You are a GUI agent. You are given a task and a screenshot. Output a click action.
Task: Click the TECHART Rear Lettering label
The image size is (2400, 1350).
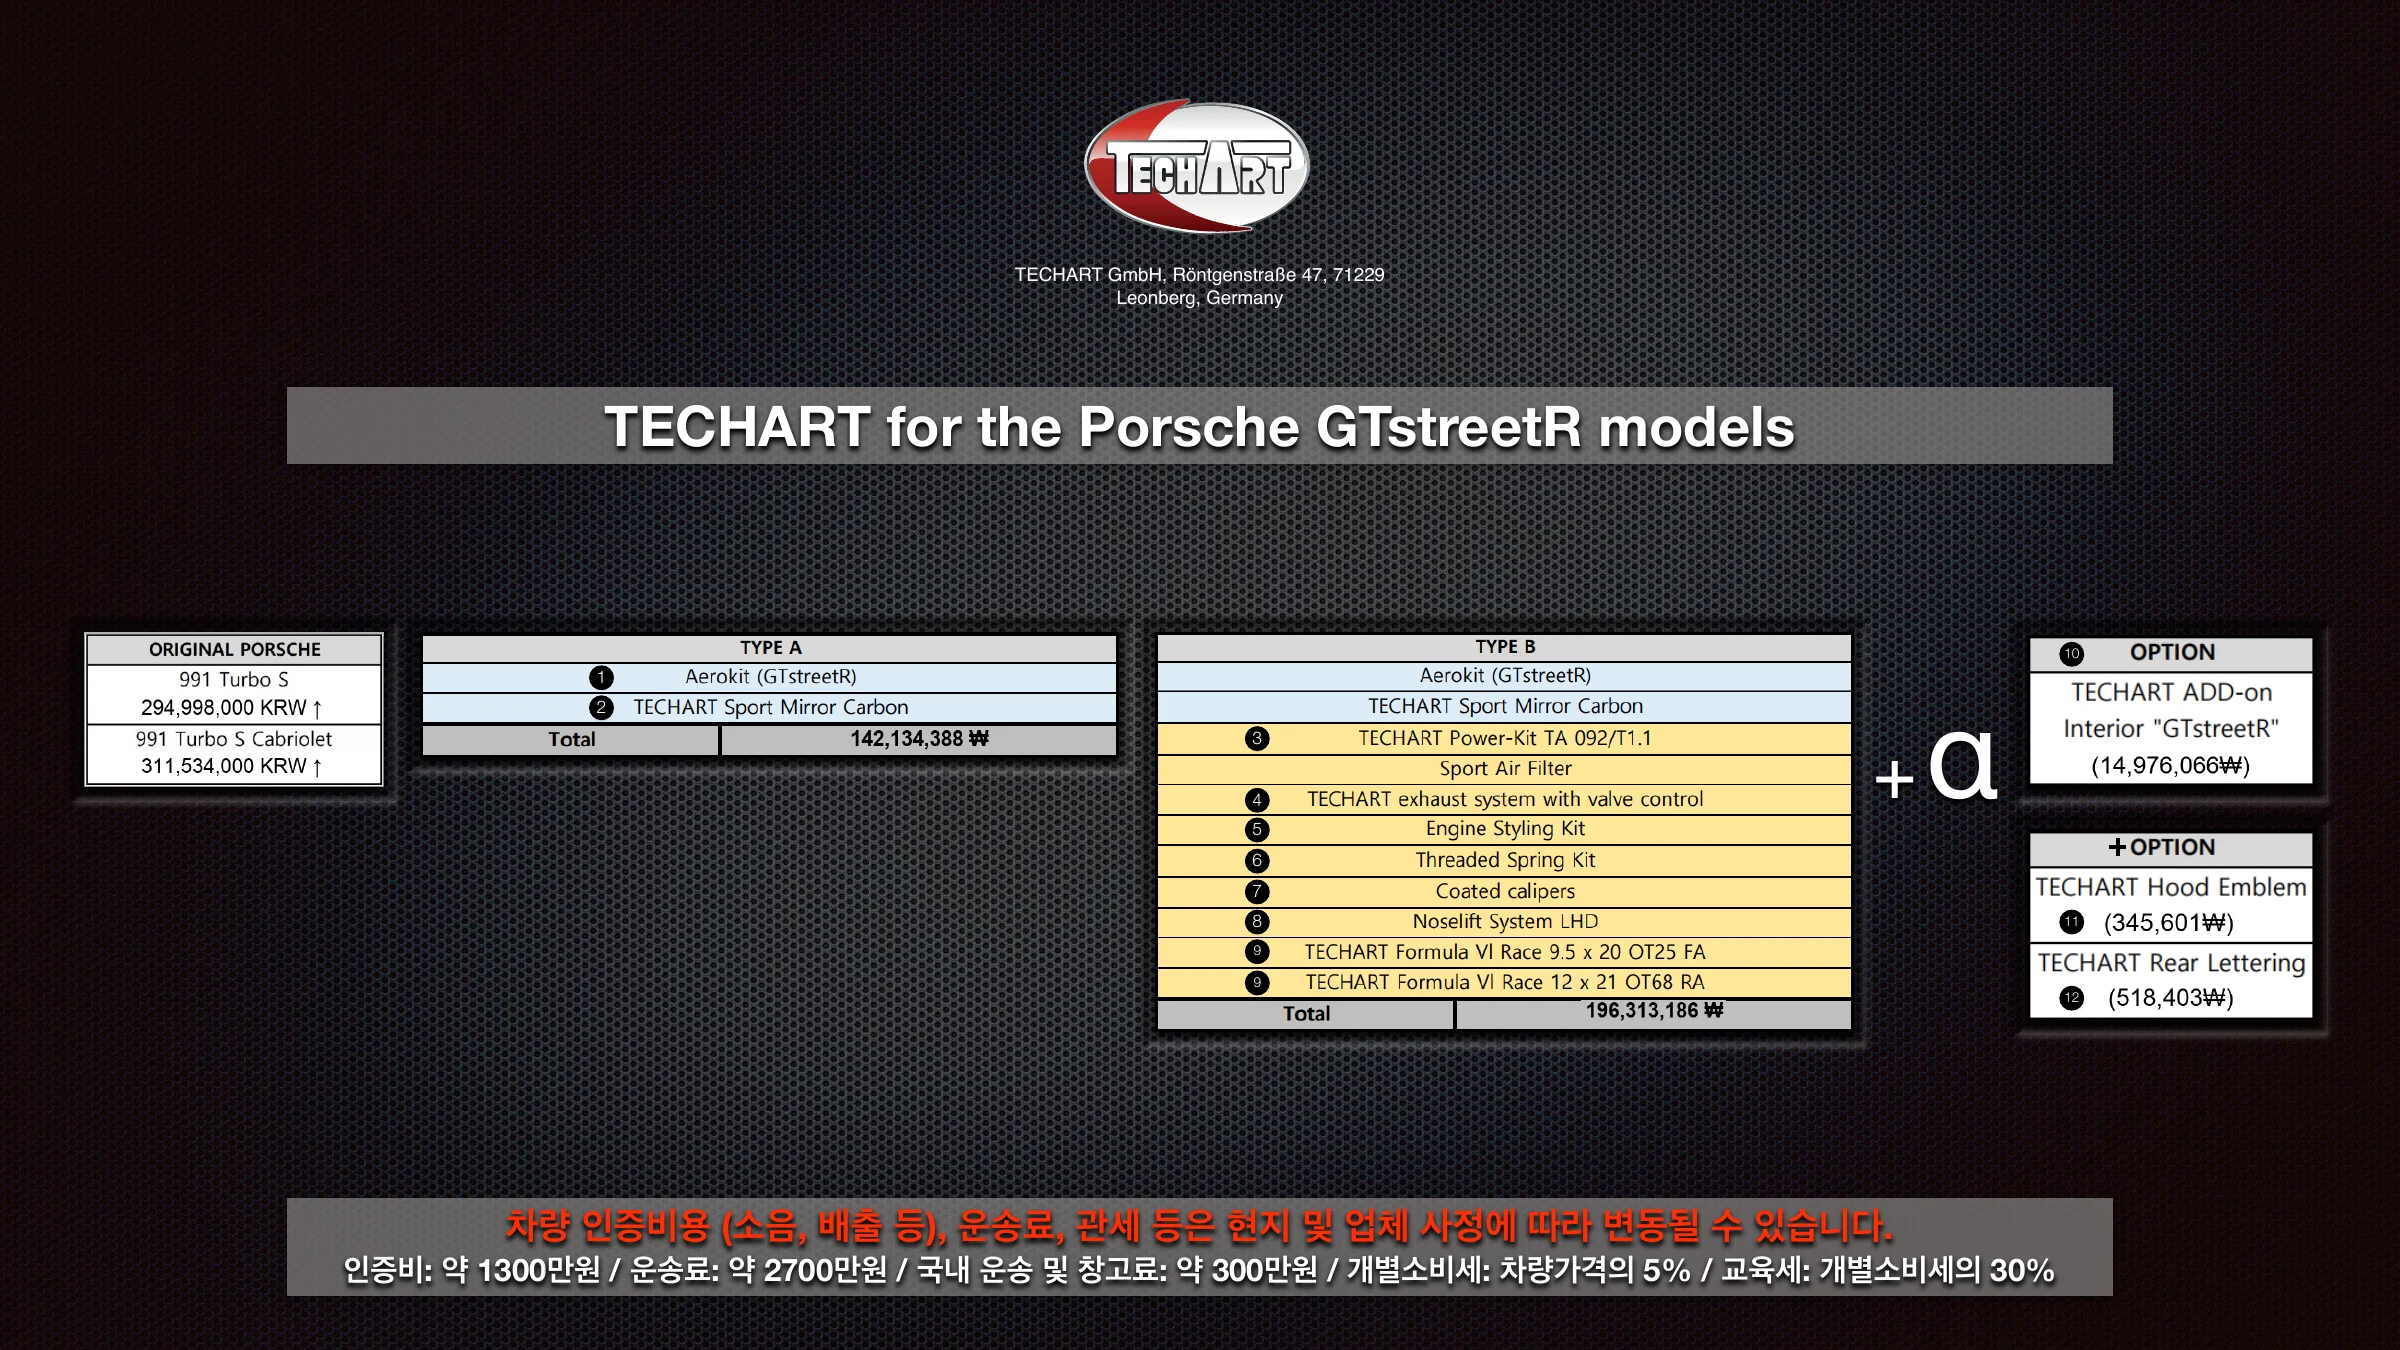click(x=2171, y=963)
